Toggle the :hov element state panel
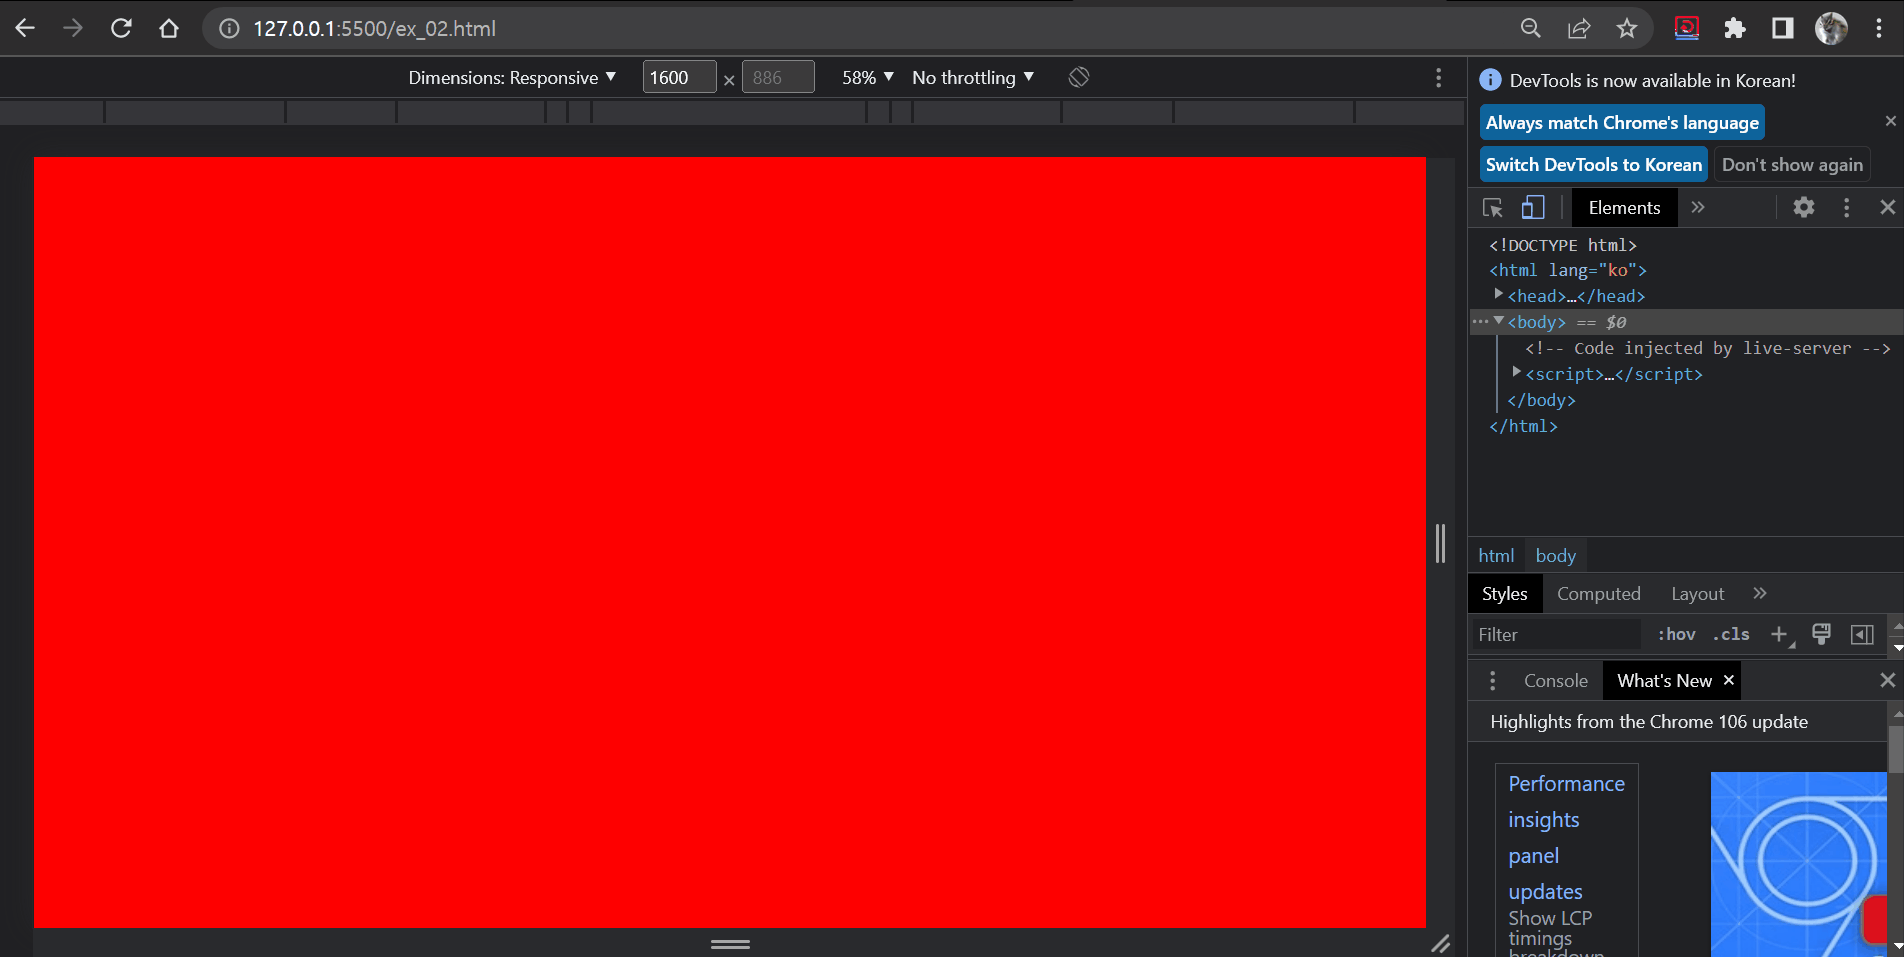 [x=1676, y=635]
